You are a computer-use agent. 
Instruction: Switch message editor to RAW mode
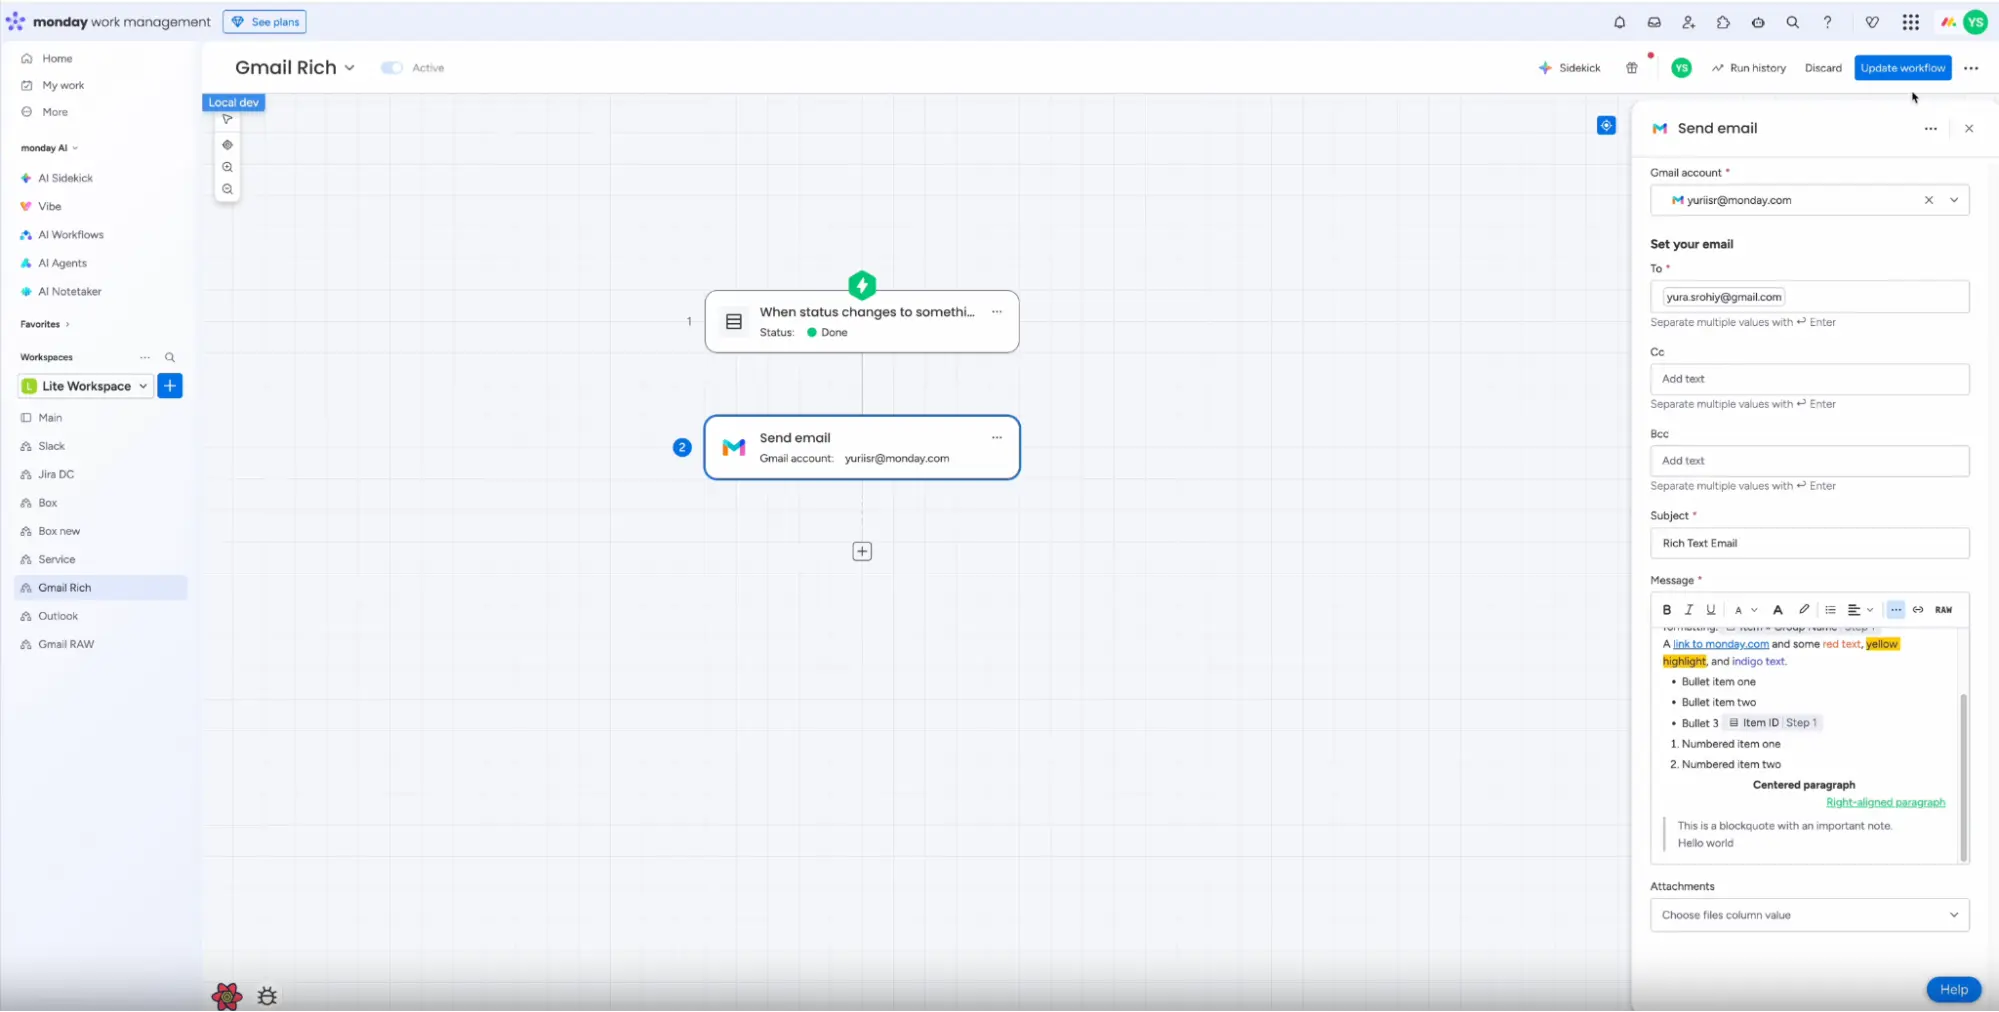coord(1943,610)
